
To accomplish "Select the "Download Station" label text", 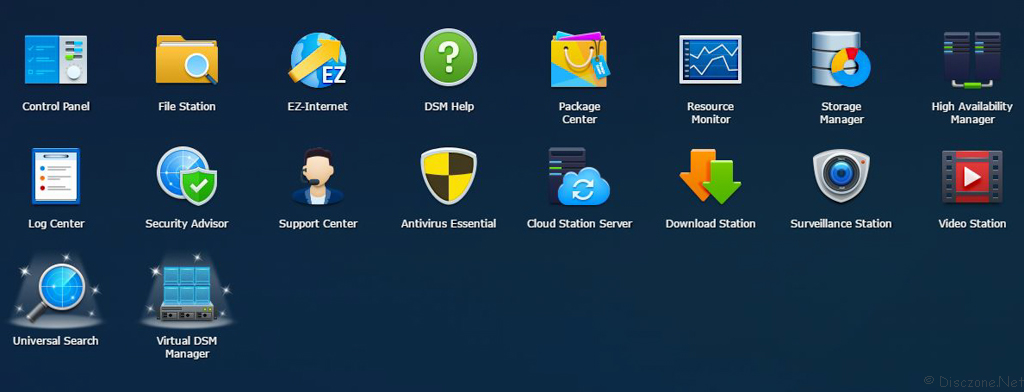I will click(x=711, y=223).
